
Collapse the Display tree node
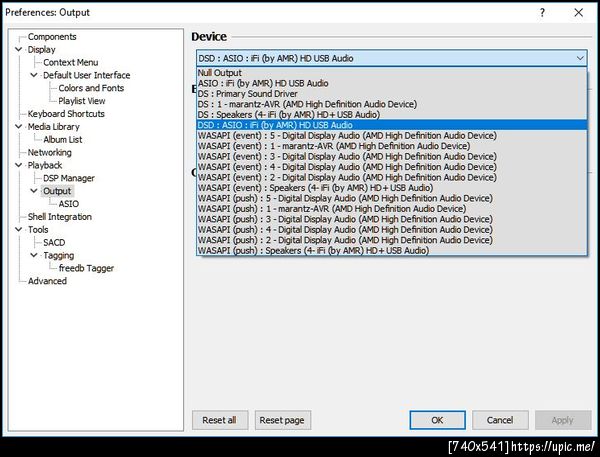click(18, 49)
